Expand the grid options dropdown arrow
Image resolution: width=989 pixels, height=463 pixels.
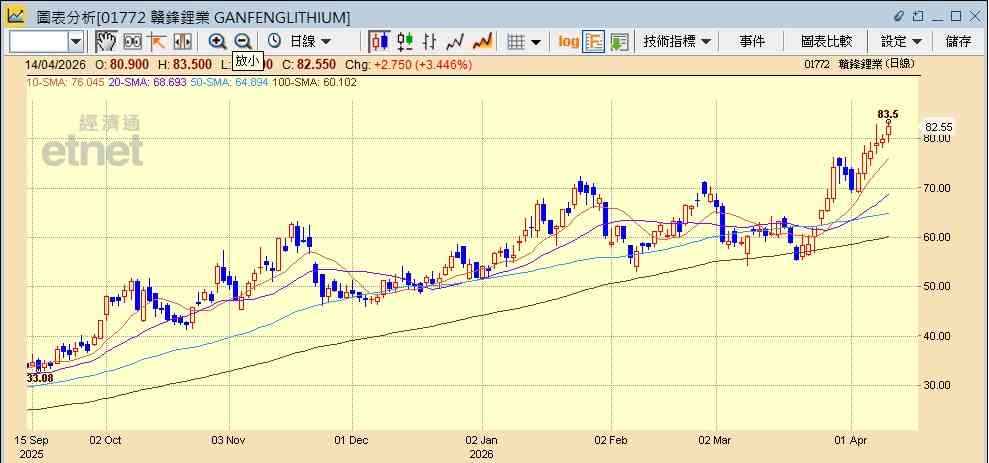coord(536,42)
